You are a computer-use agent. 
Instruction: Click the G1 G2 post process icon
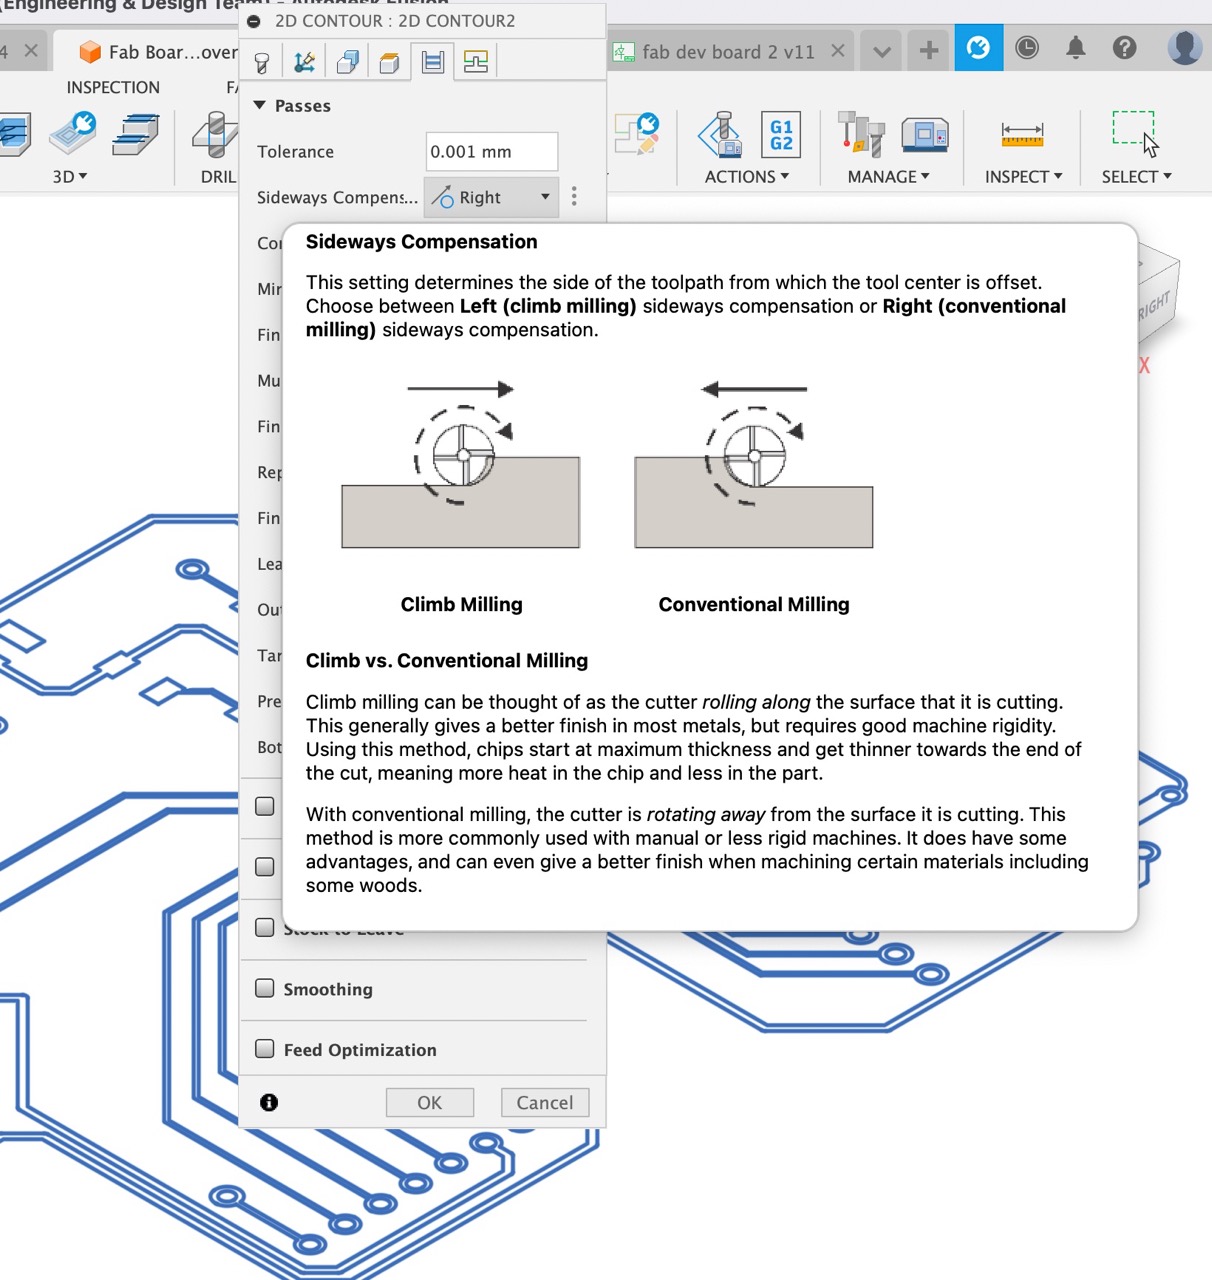[x=781, y=135]
